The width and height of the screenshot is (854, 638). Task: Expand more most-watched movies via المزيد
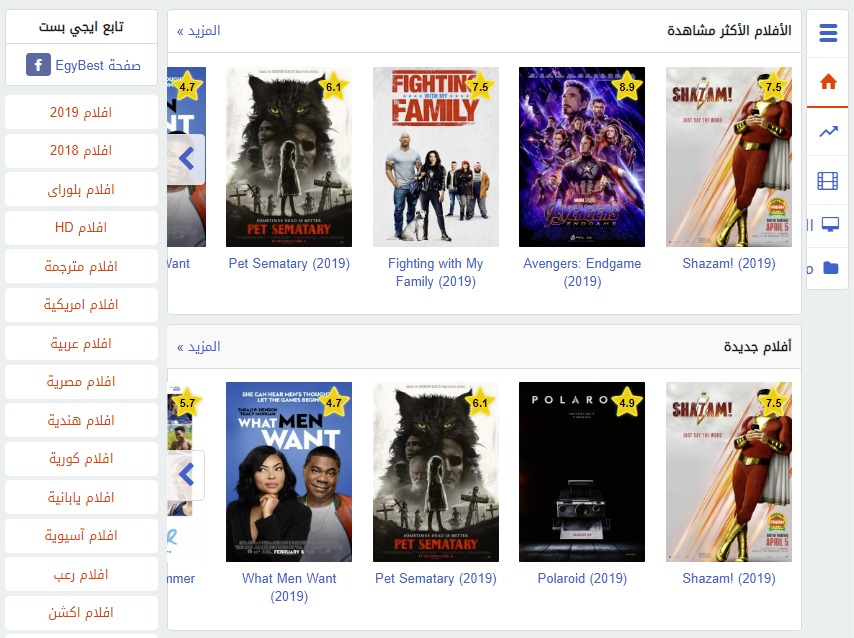point(199,31)
